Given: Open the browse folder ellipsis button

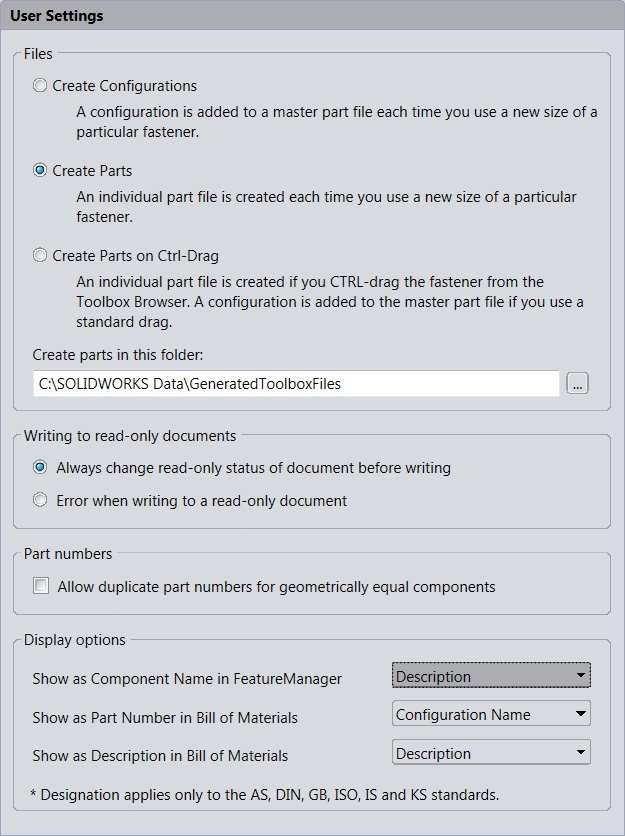Looking at the screenshot, I should 577,383.
